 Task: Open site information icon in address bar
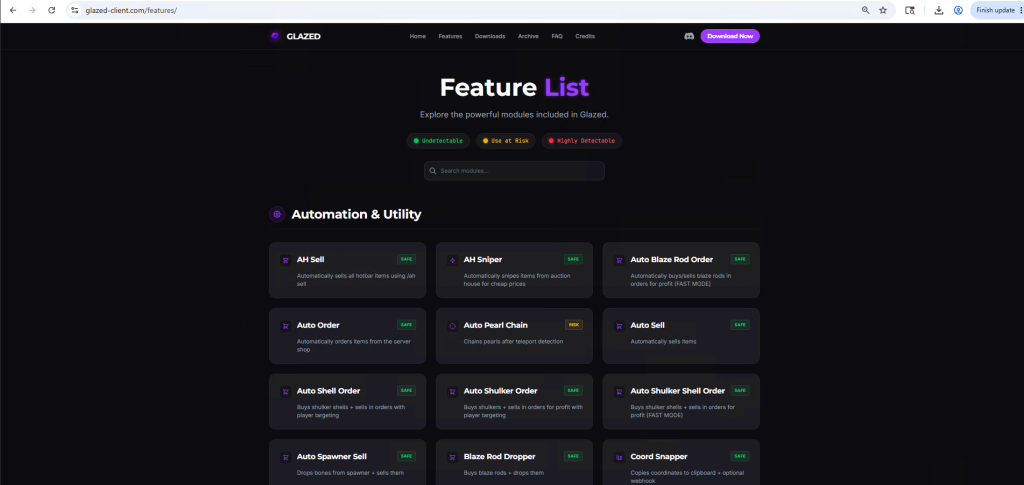(75, 10)
